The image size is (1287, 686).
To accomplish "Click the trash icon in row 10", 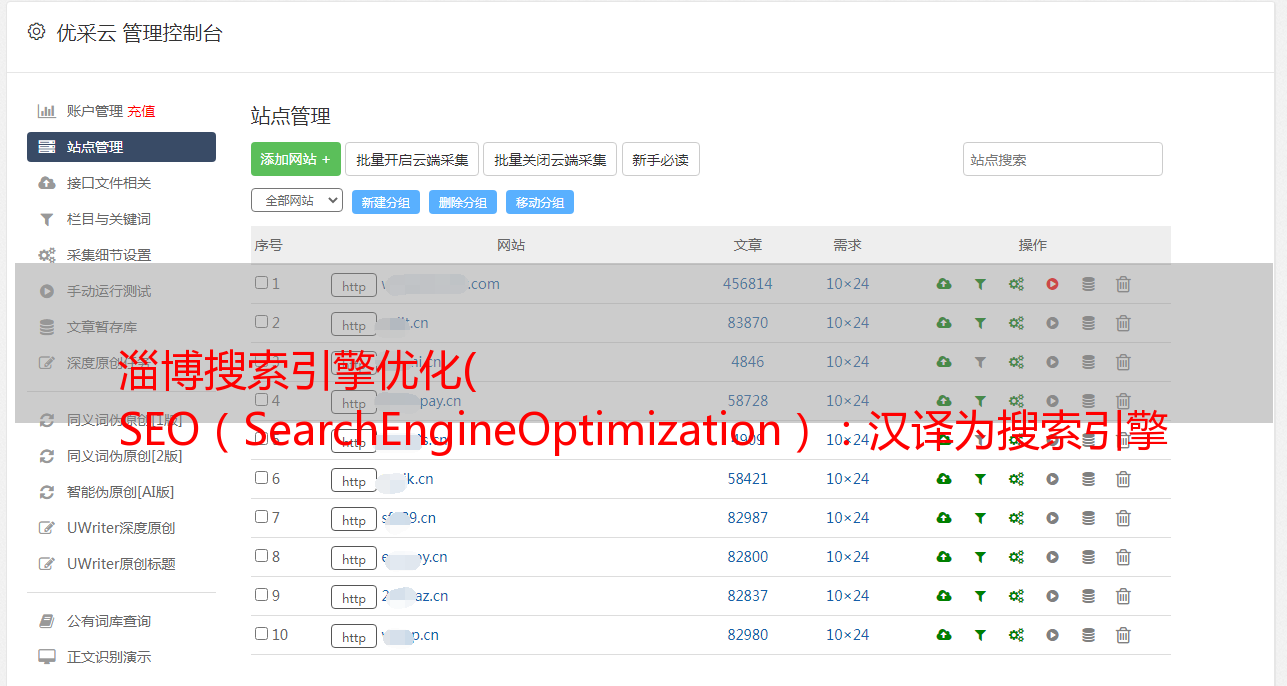I will (1123, 635).
